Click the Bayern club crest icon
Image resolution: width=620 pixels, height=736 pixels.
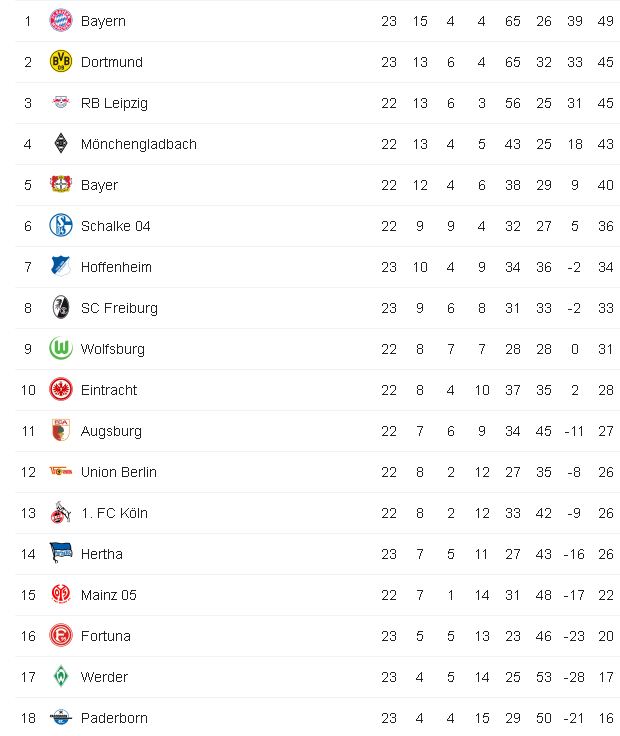pyautogui.click(x=61, y=21)
